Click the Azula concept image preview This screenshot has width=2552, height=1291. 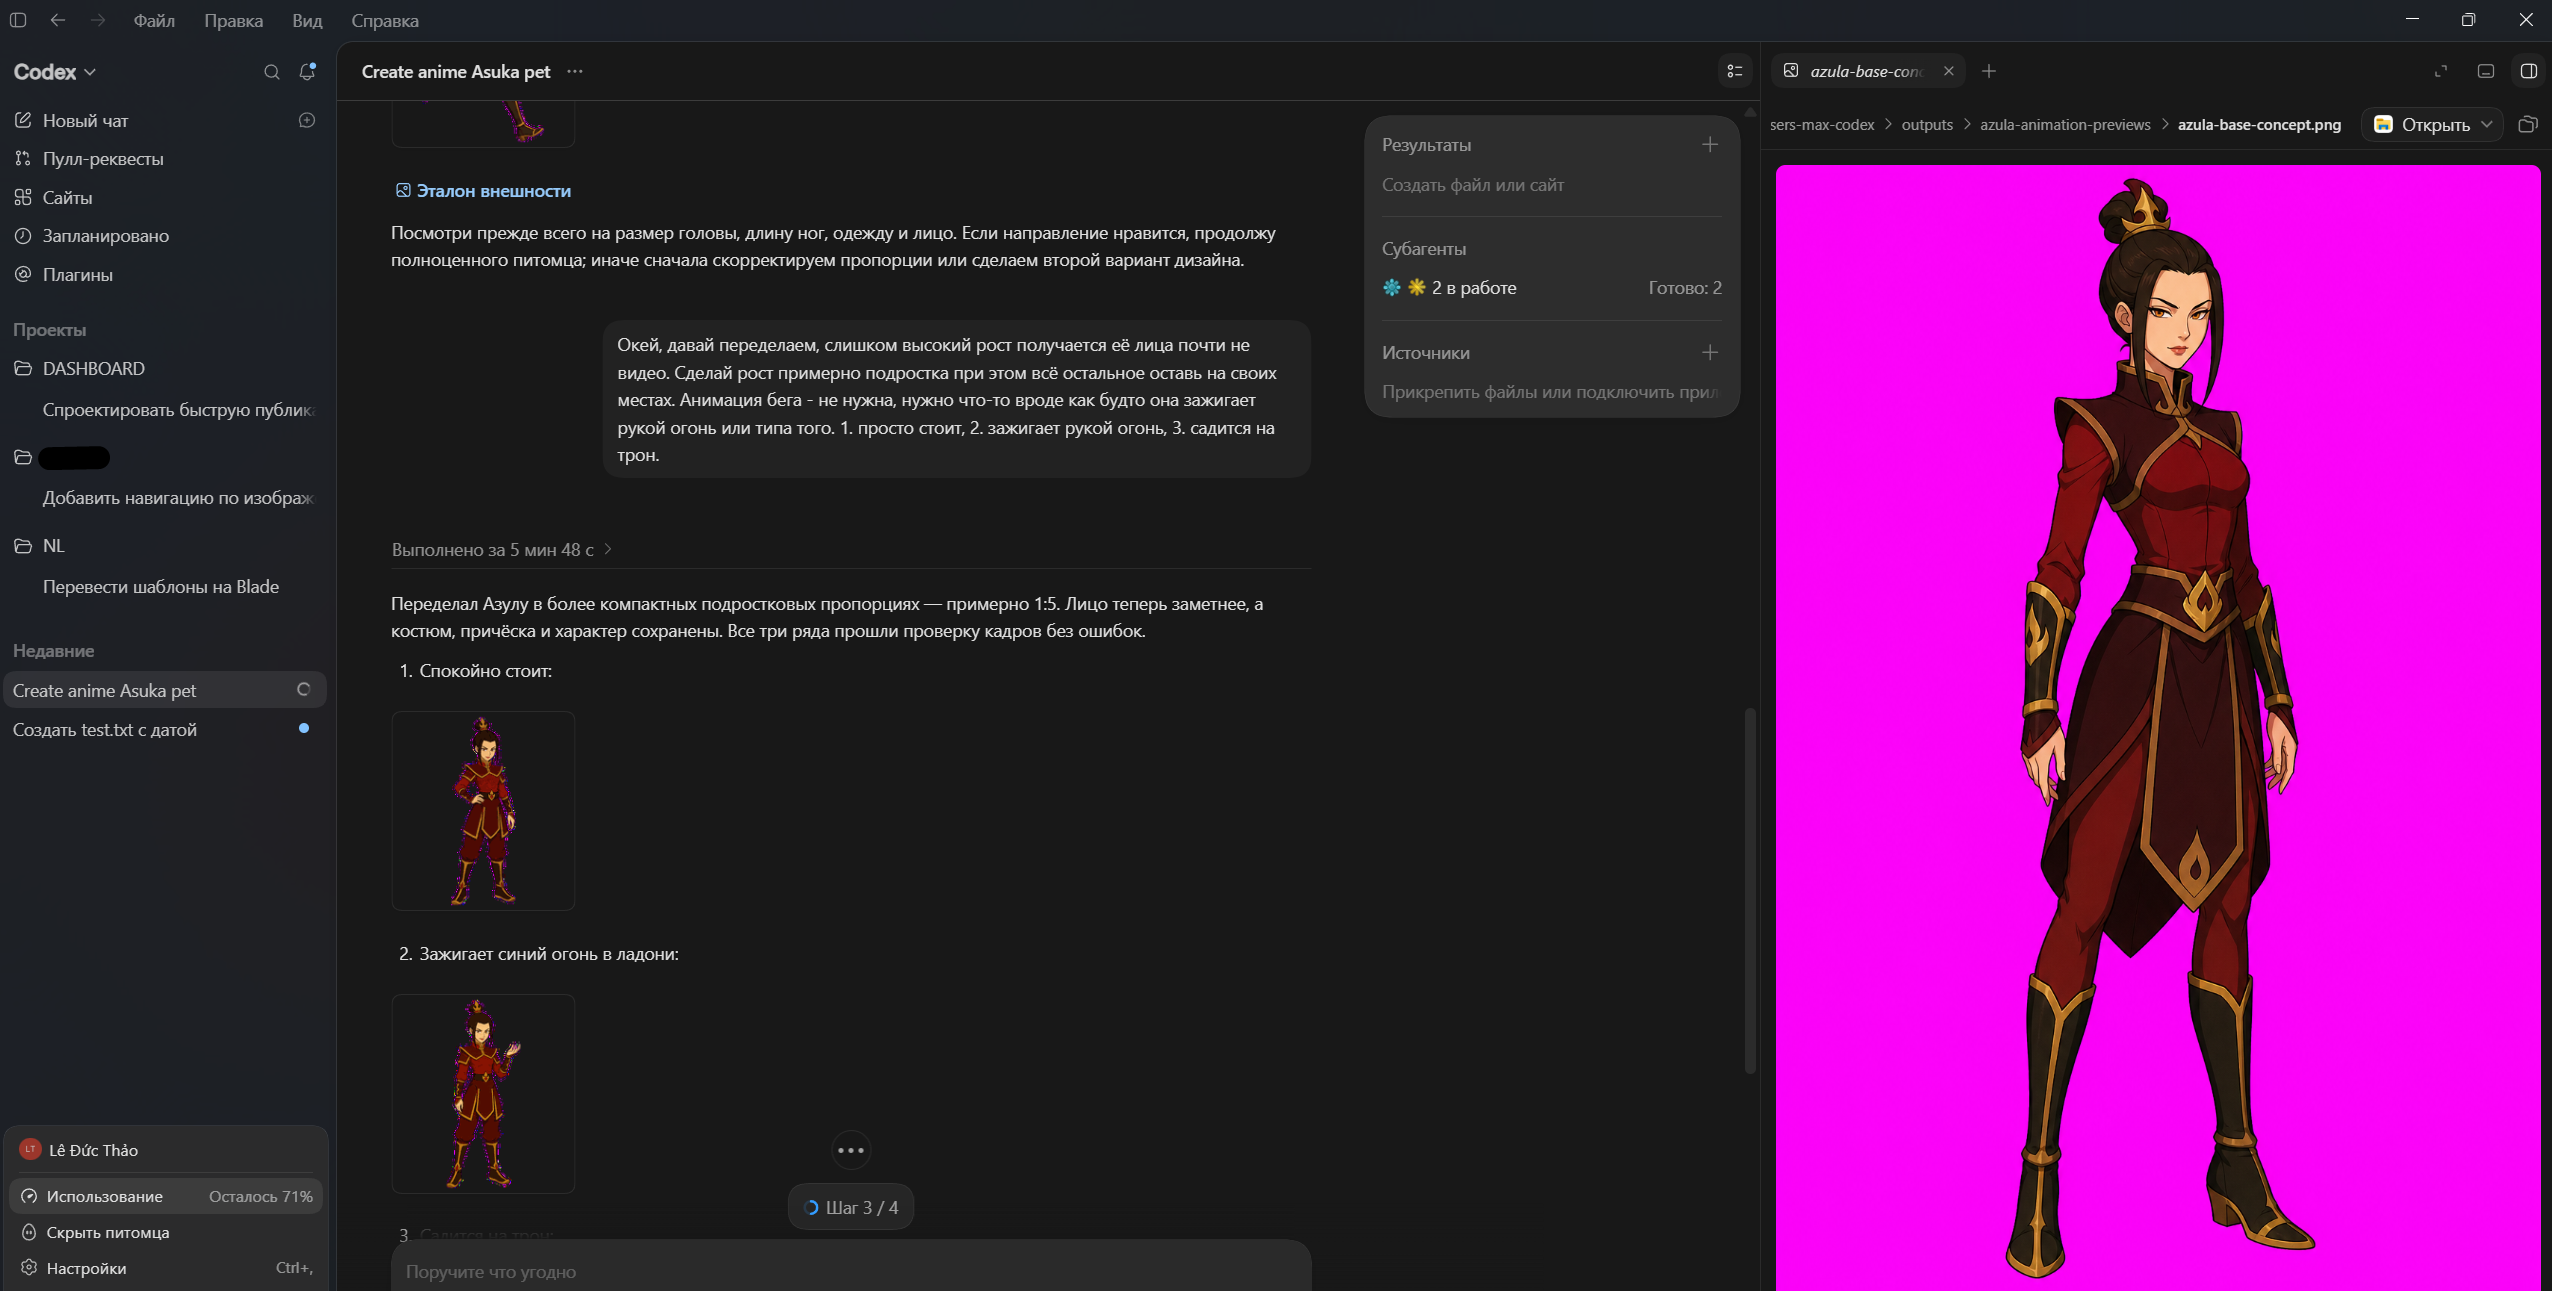click(x=2158, y=728)
